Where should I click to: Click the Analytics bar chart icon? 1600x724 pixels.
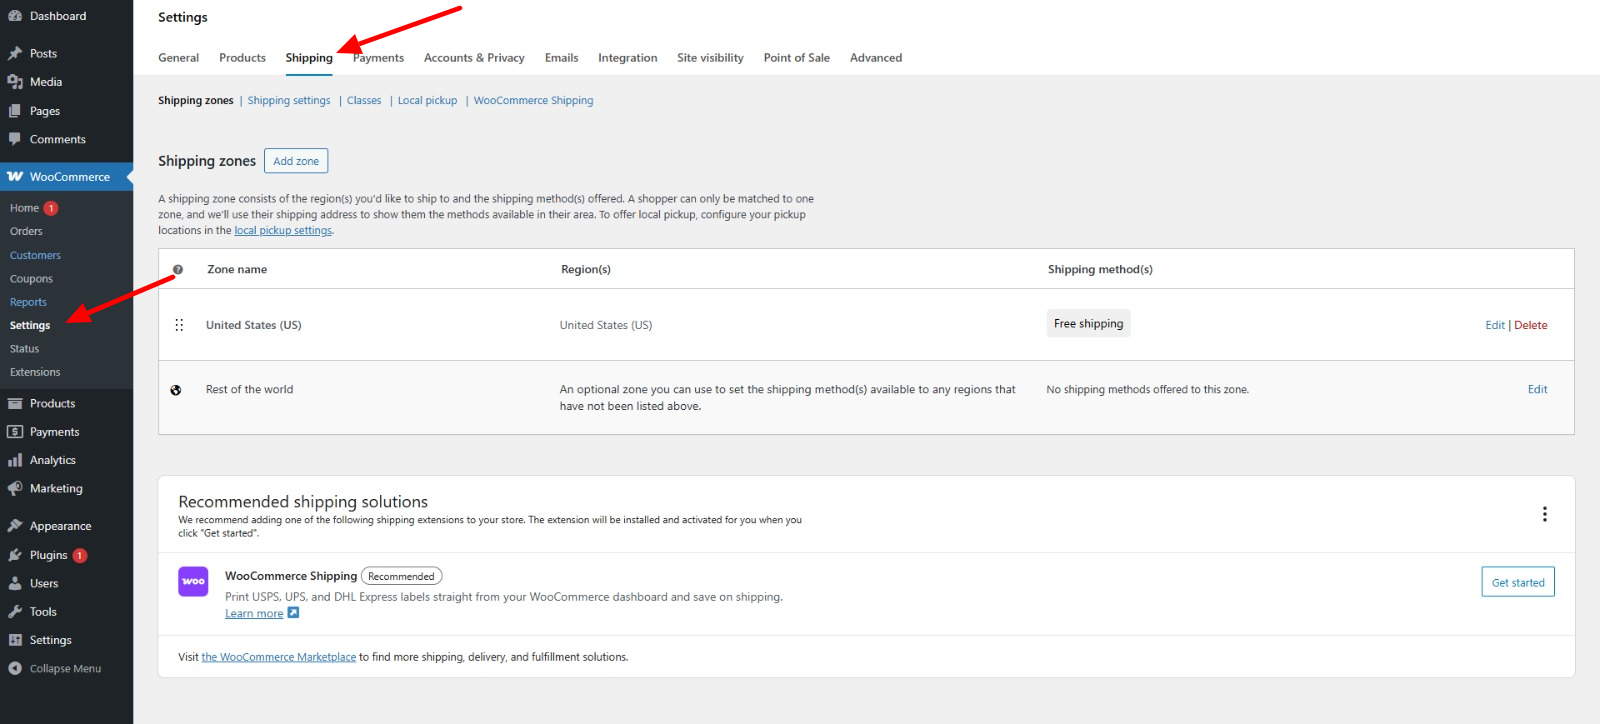click(x=15, y=460)
